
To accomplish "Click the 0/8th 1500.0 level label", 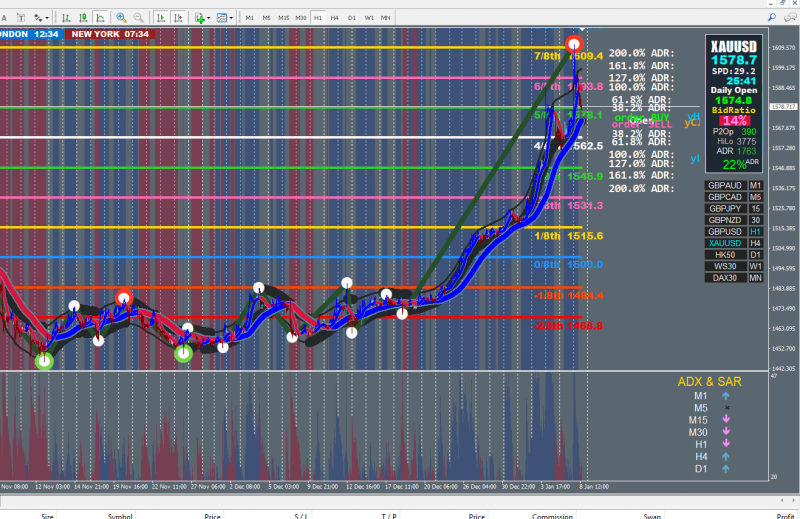I will click(x=568, y=264).
